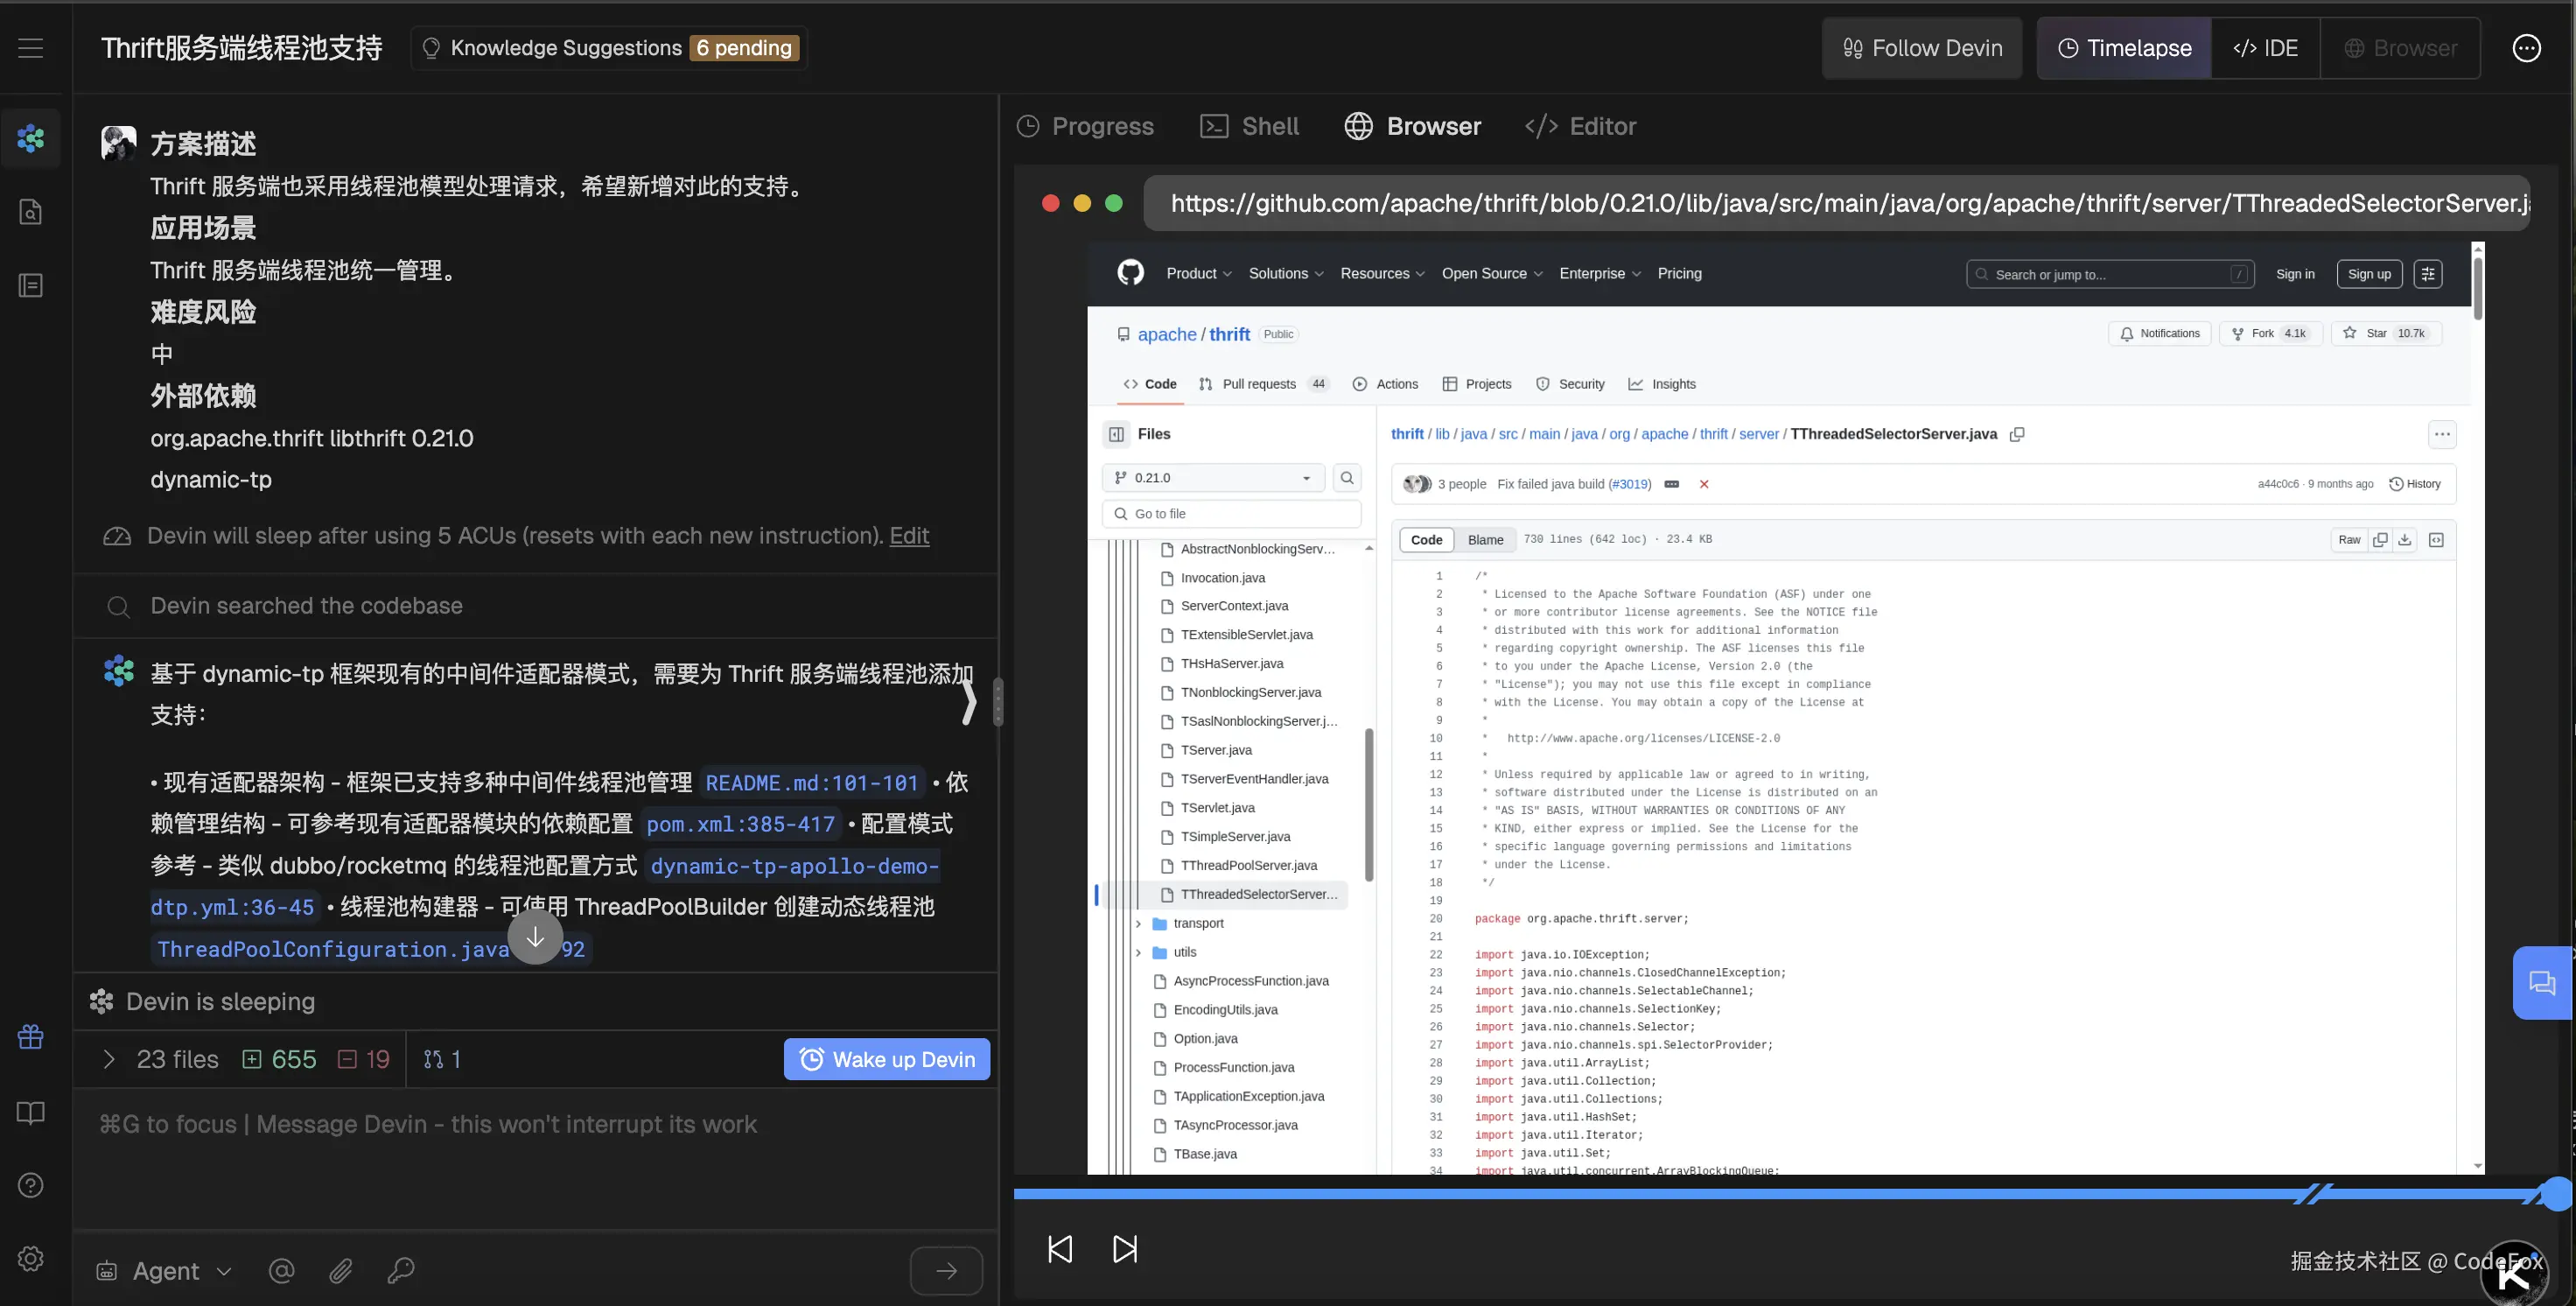2576x1306 pixels.
Task: Open the help question-mark icon
Action: pos(31,1185)
